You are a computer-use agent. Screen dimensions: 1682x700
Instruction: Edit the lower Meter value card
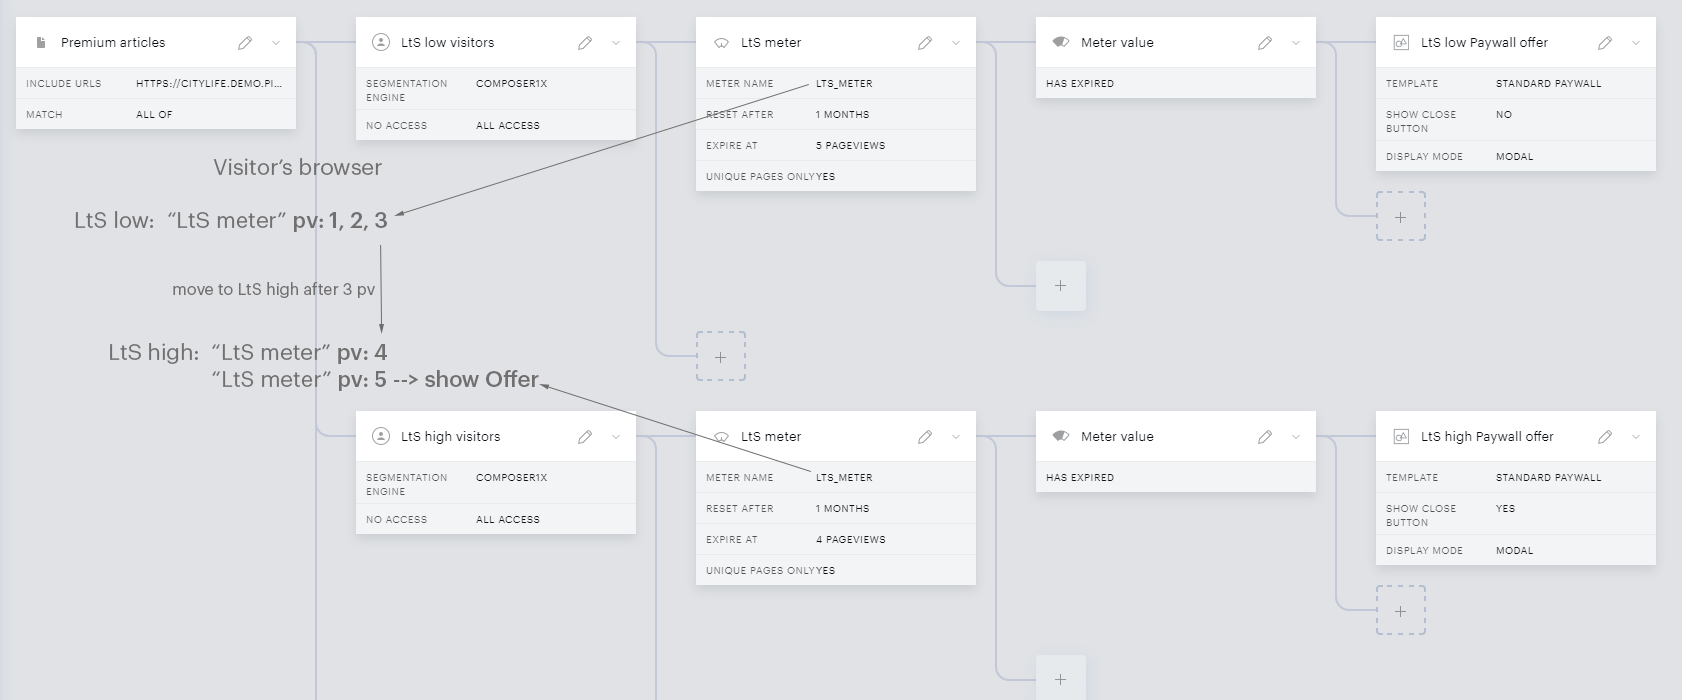point(1265,437)
